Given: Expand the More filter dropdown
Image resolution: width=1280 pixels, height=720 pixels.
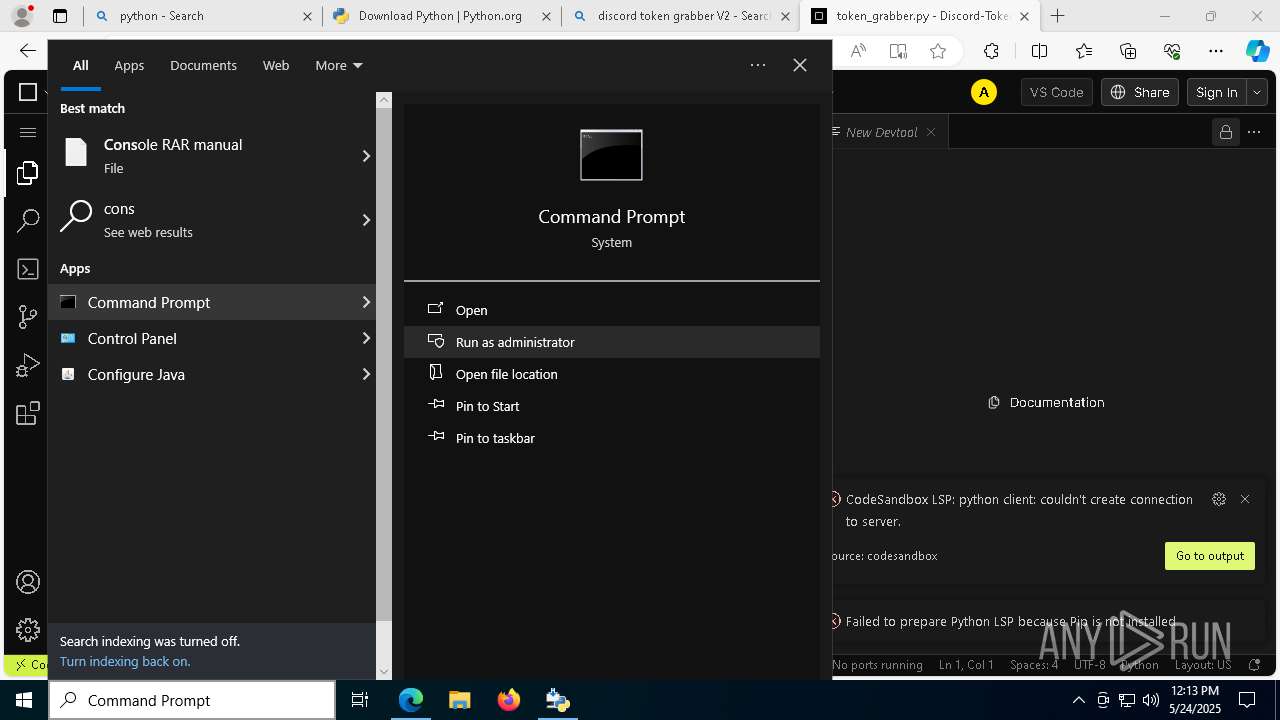Looking at the screenshot, I should [338, 65].
